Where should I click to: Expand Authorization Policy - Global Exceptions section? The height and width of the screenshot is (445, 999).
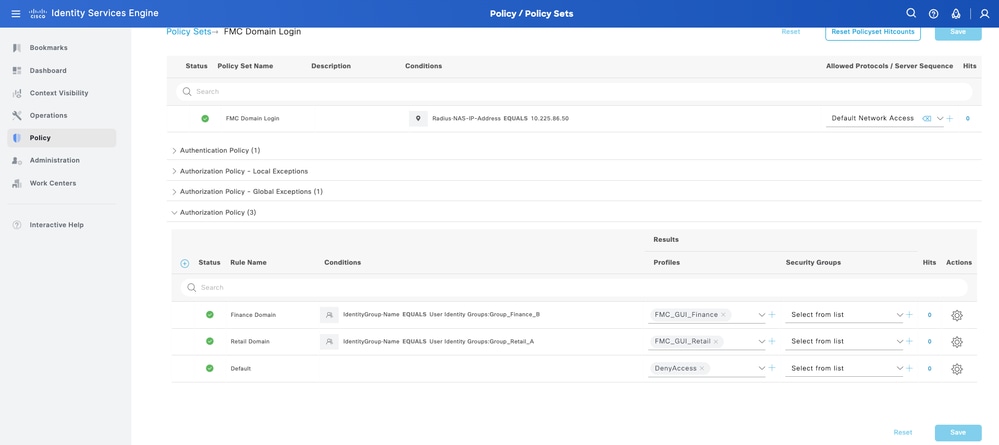(174, 192)
